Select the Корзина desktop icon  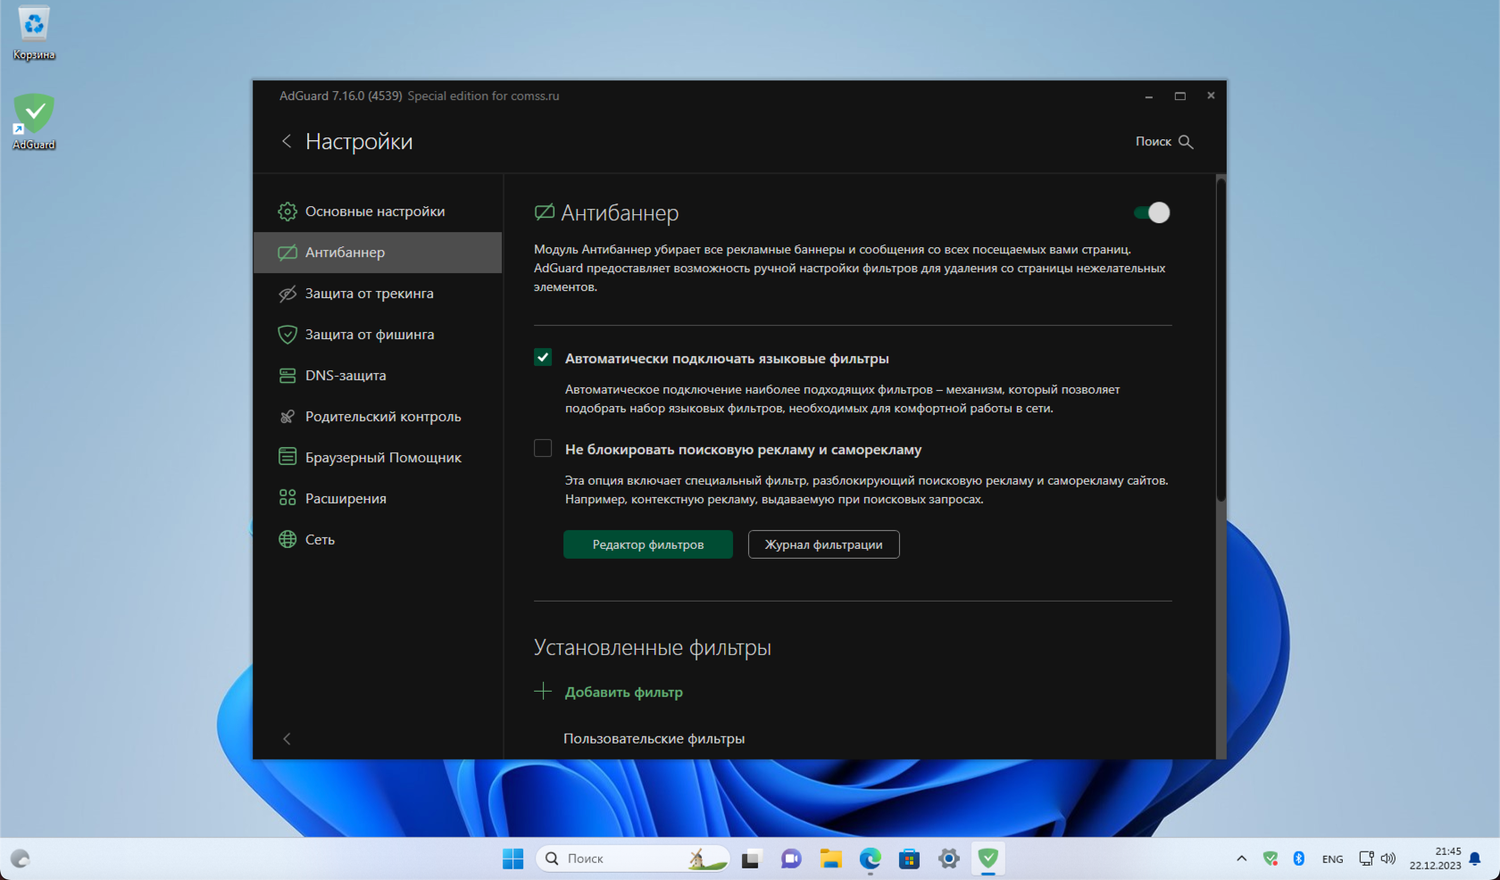point(34,33)
